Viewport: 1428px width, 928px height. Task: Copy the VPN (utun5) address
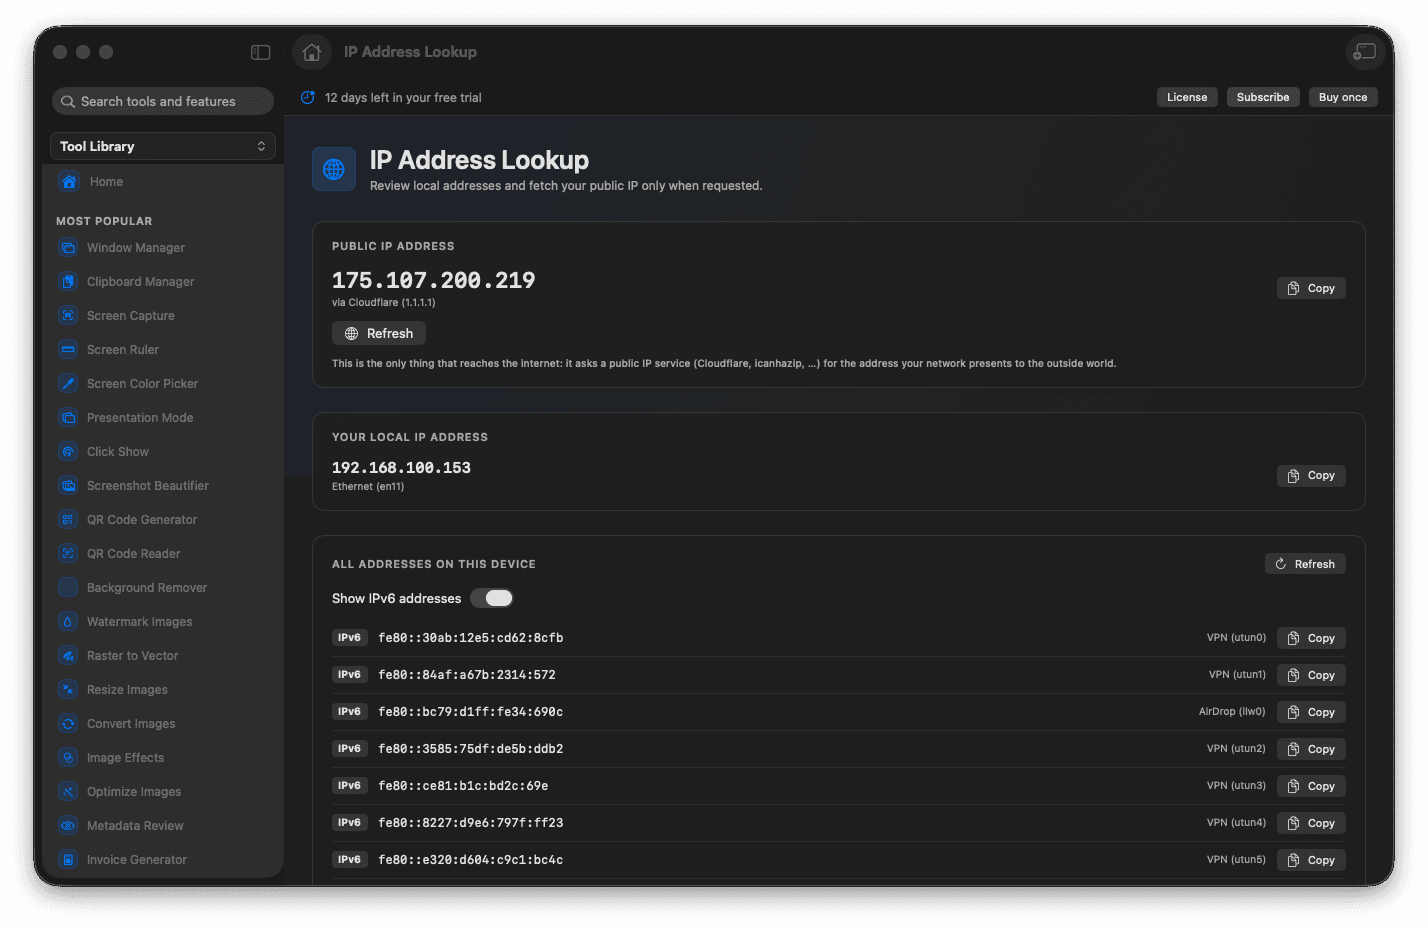pos(1311,860)
